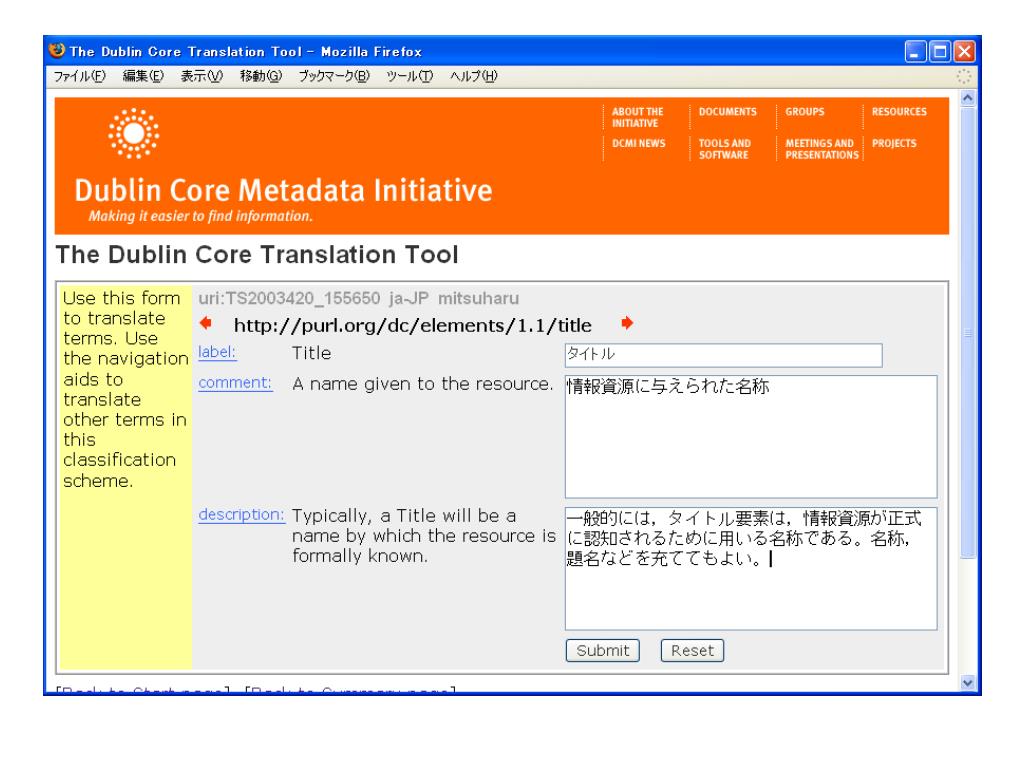Focus the description translation textarea

(x=751, y=569)
